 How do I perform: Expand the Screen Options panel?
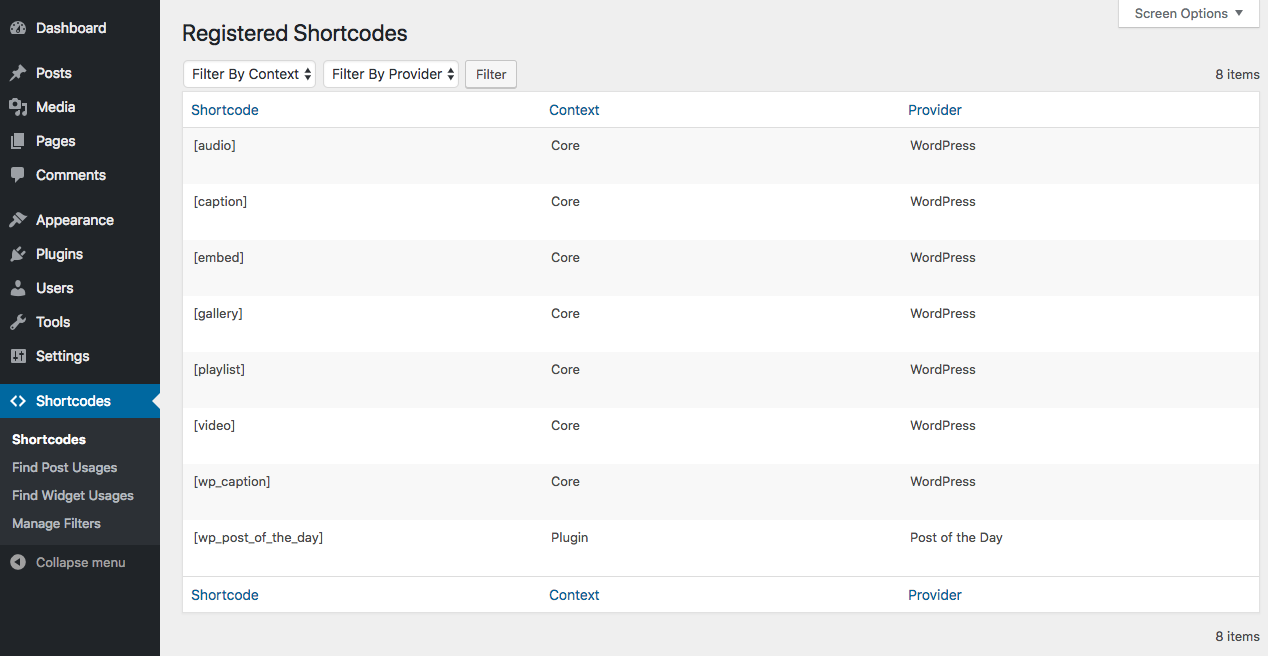(1189, 14)
